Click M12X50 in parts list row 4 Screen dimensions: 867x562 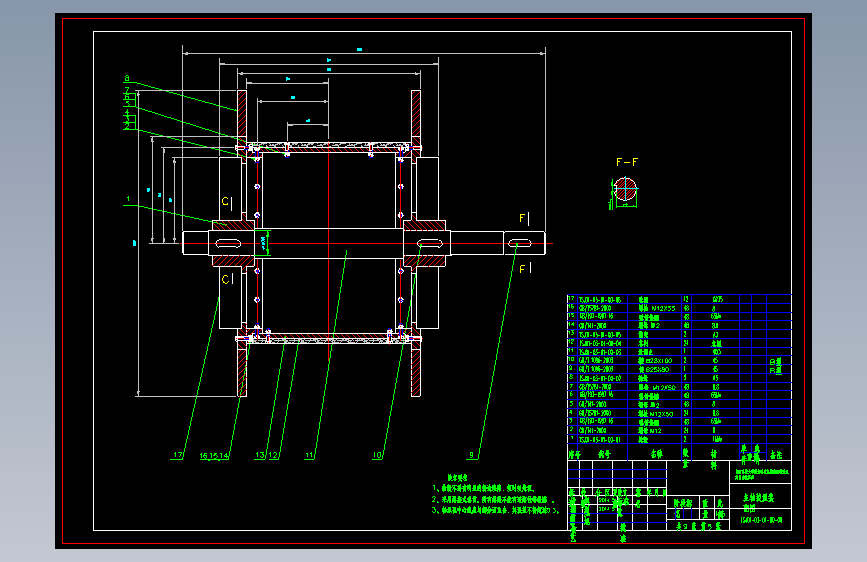661,413
